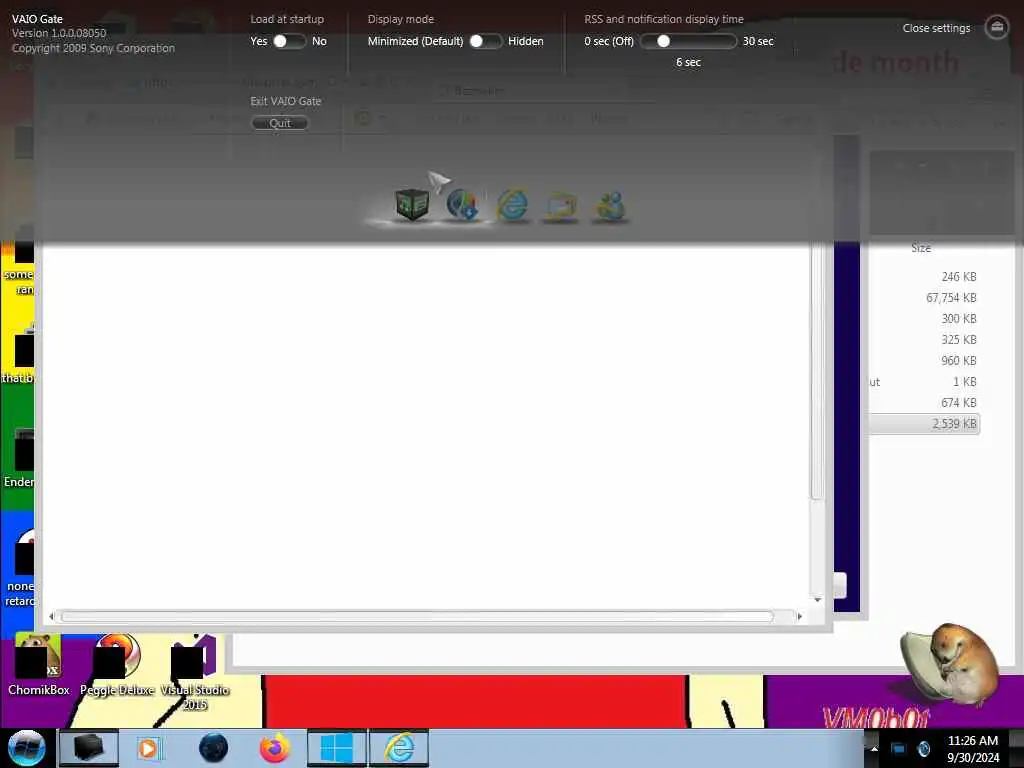Click the horizontal scrollbar left arrow
The height and width of the screenshot is (768, 1024).
click(52, 616)
